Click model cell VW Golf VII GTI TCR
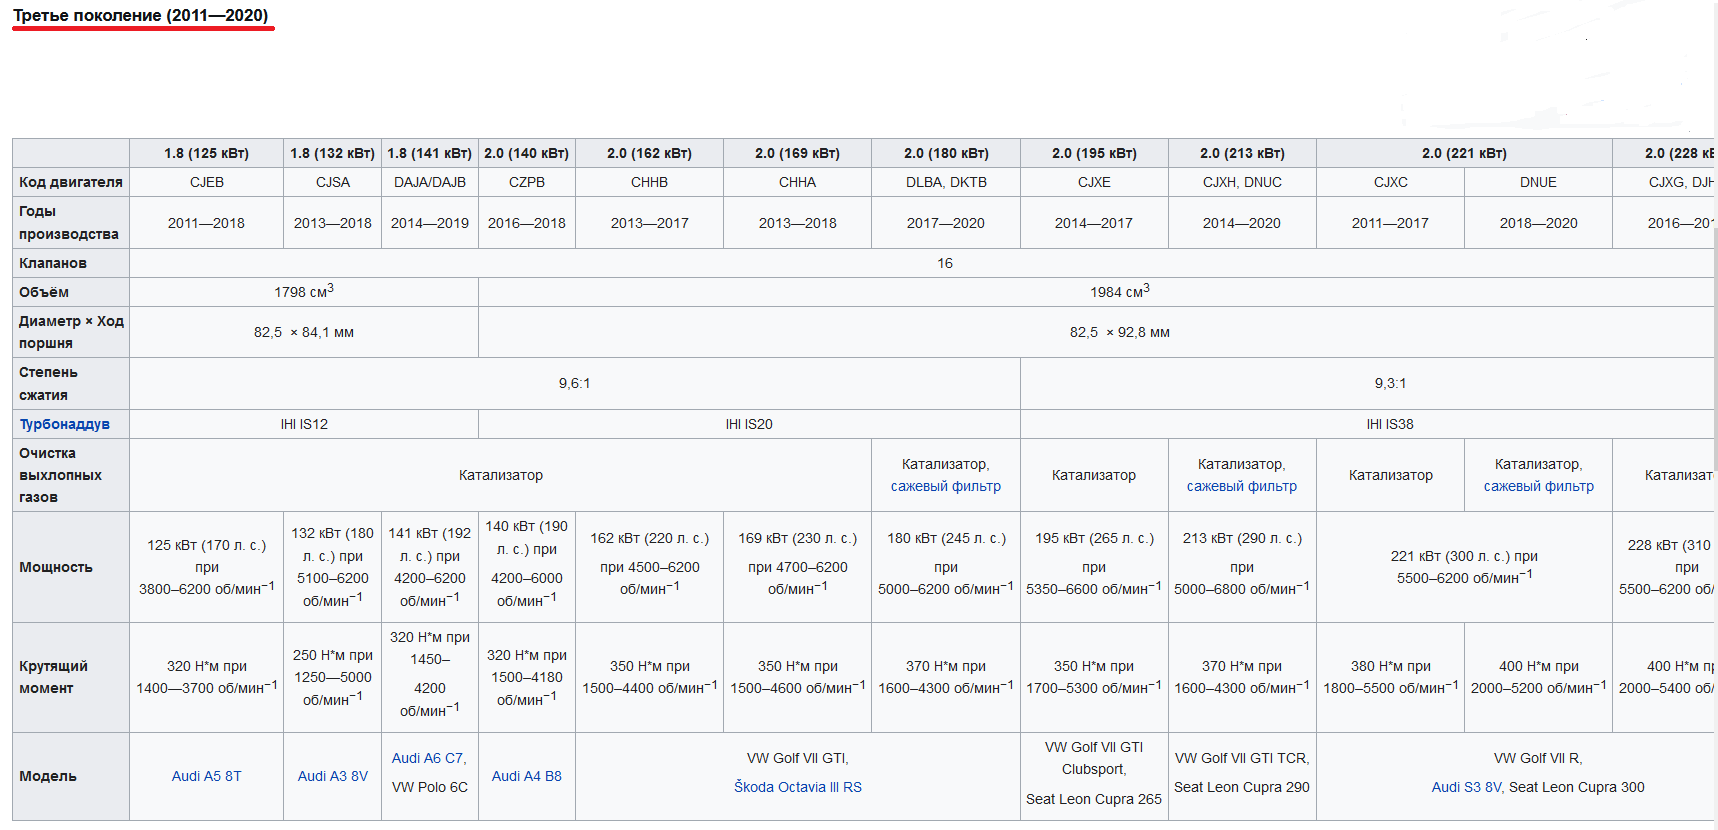Screen dimensions: 1718x830 point(1241,776)
